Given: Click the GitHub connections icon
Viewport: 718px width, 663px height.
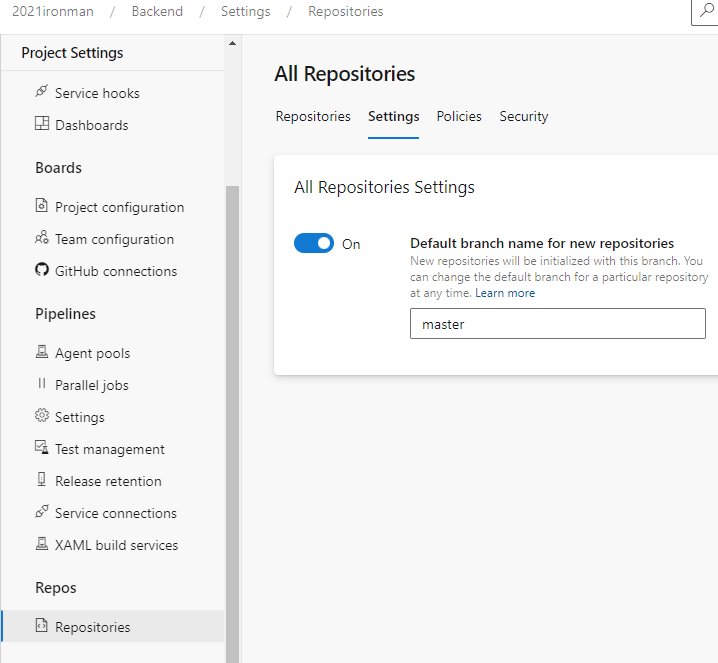Looking at the screenshot, I should (42, 270).
